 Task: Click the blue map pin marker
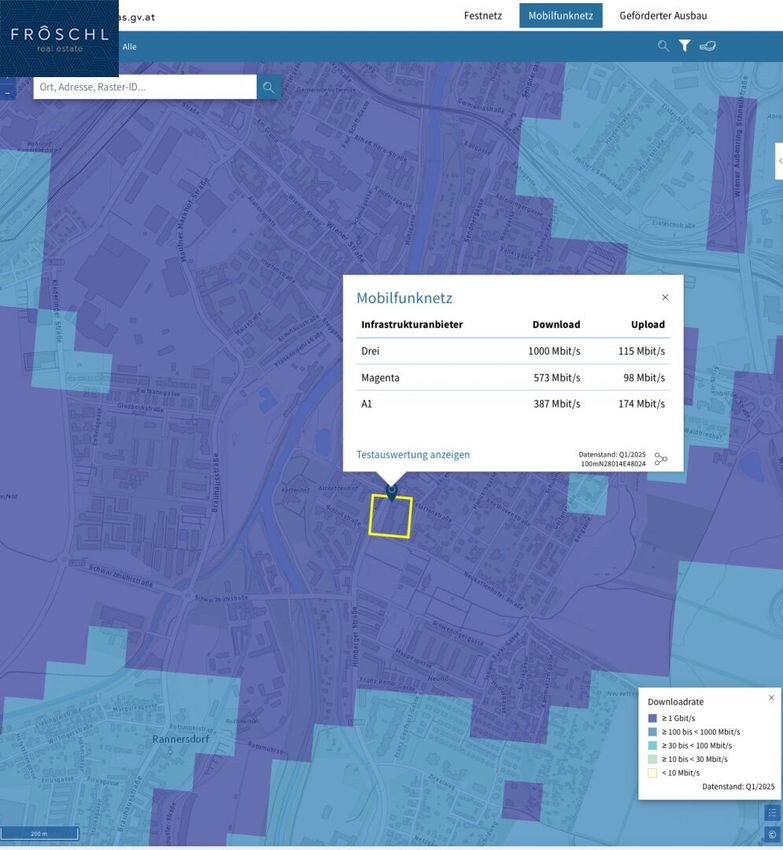(x=392, y=491)
